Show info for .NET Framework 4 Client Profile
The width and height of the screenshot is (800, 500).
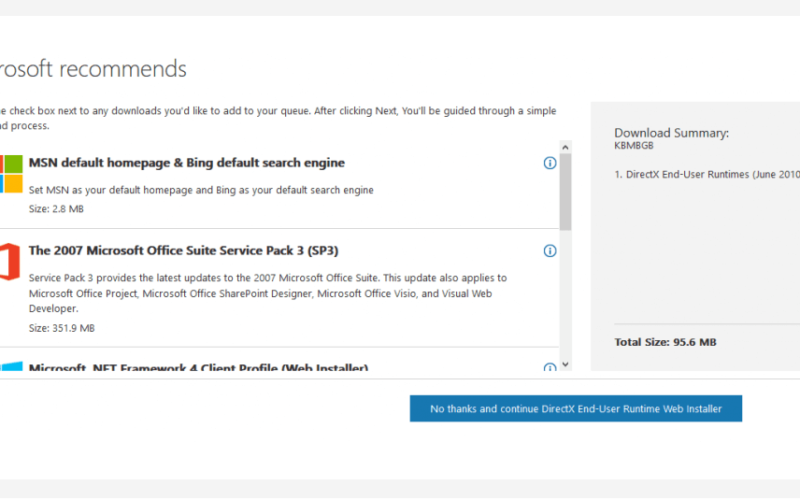point(549,367)
